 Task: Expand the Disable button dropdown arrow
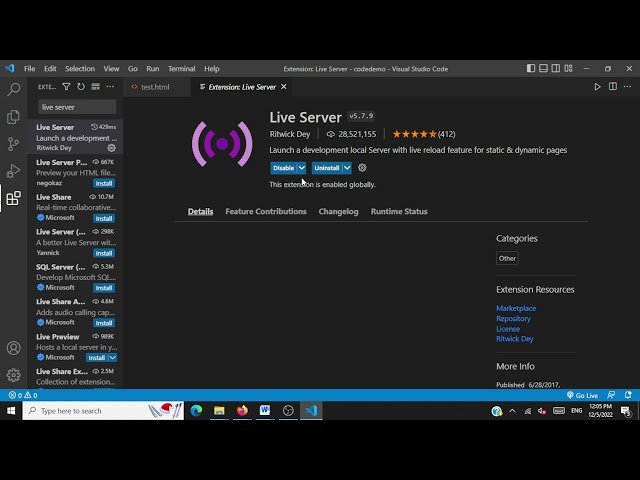click(301, 168)
